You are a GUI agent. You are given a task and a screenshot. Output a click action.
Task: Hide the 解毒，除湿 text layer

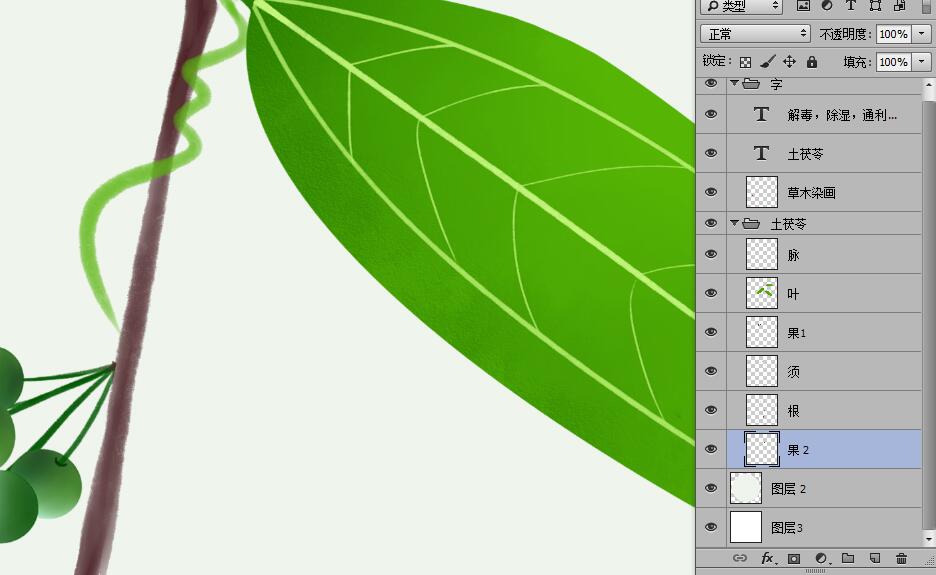711,114
